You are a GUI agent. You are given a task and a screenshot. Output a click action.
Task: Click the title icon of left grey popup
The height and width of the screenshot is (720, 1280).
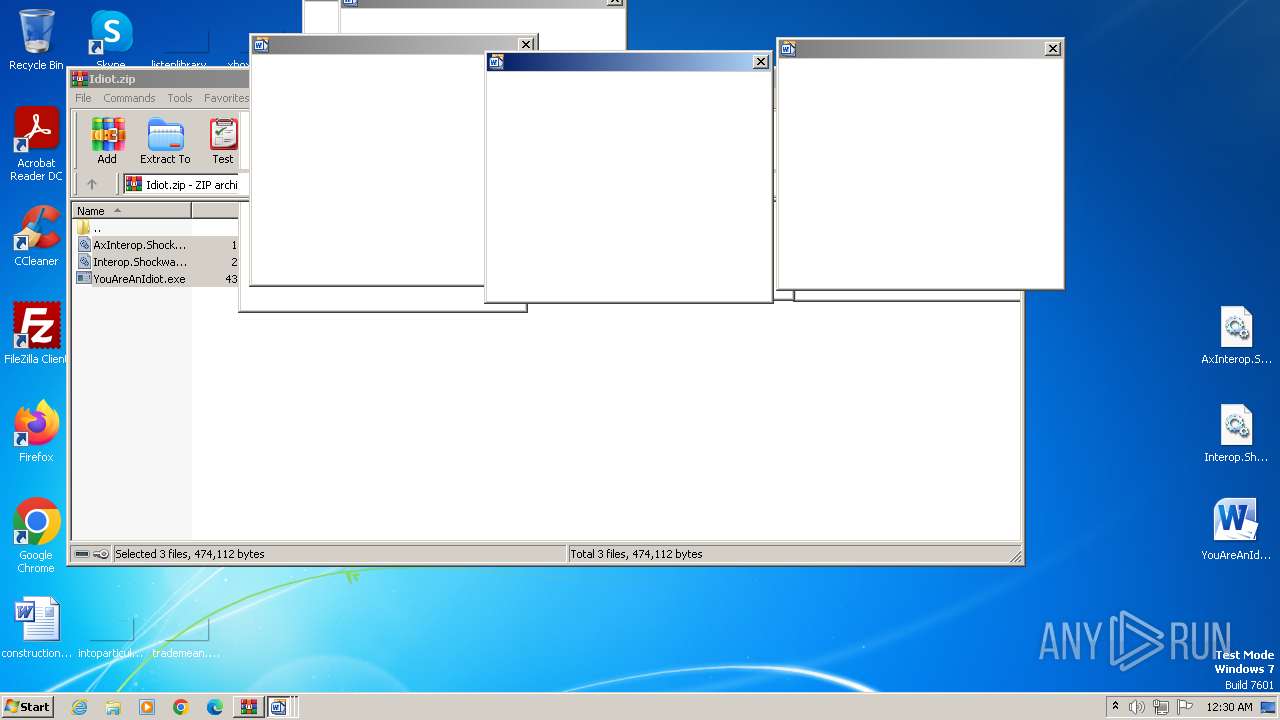click(261, 44)
